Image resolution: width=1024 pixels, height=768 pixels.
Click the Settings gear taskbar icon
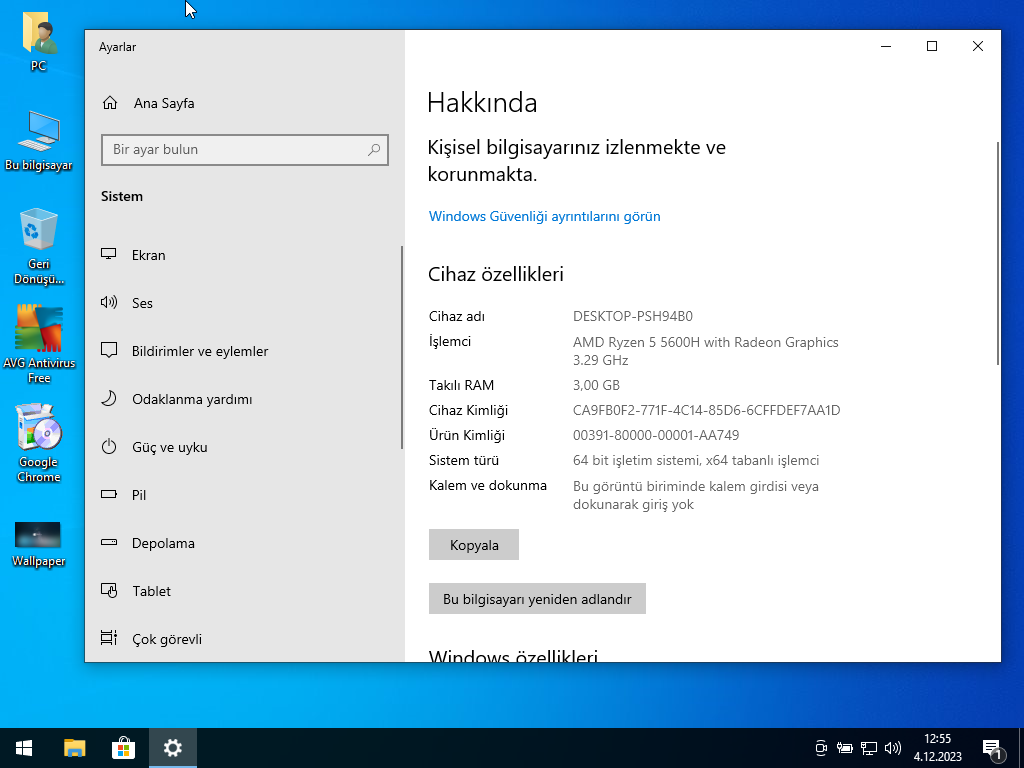click(172, 748)
